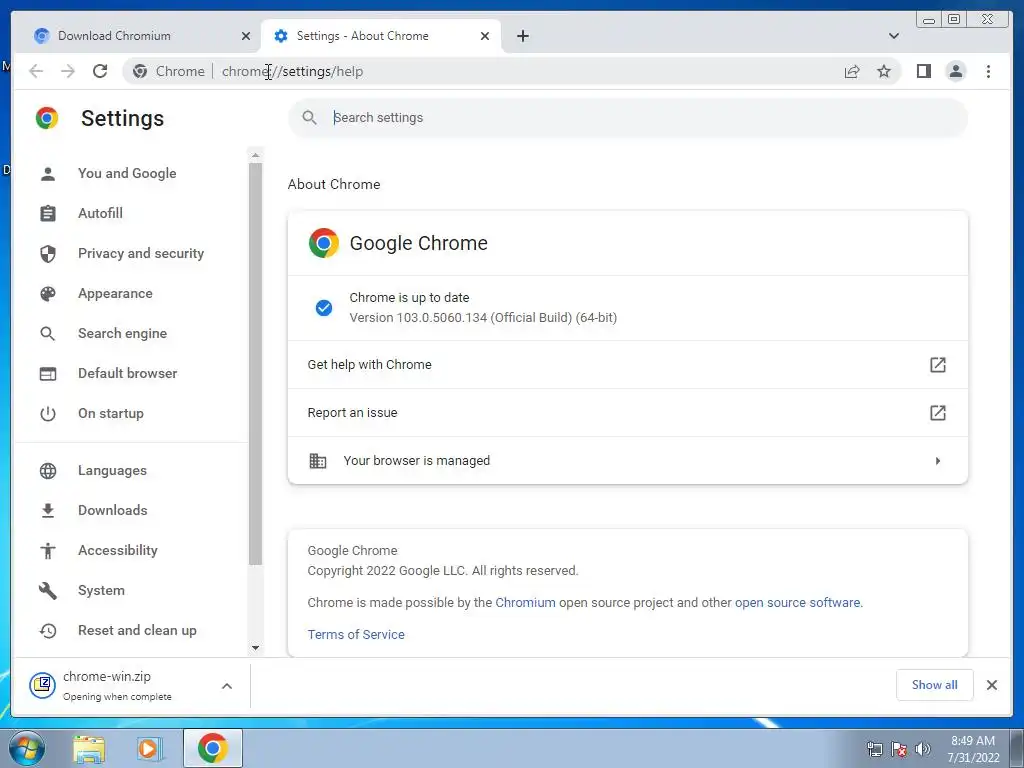Click the On startup power icon
The height and width of the screenshot is (768, 1024).
point(48,413)
